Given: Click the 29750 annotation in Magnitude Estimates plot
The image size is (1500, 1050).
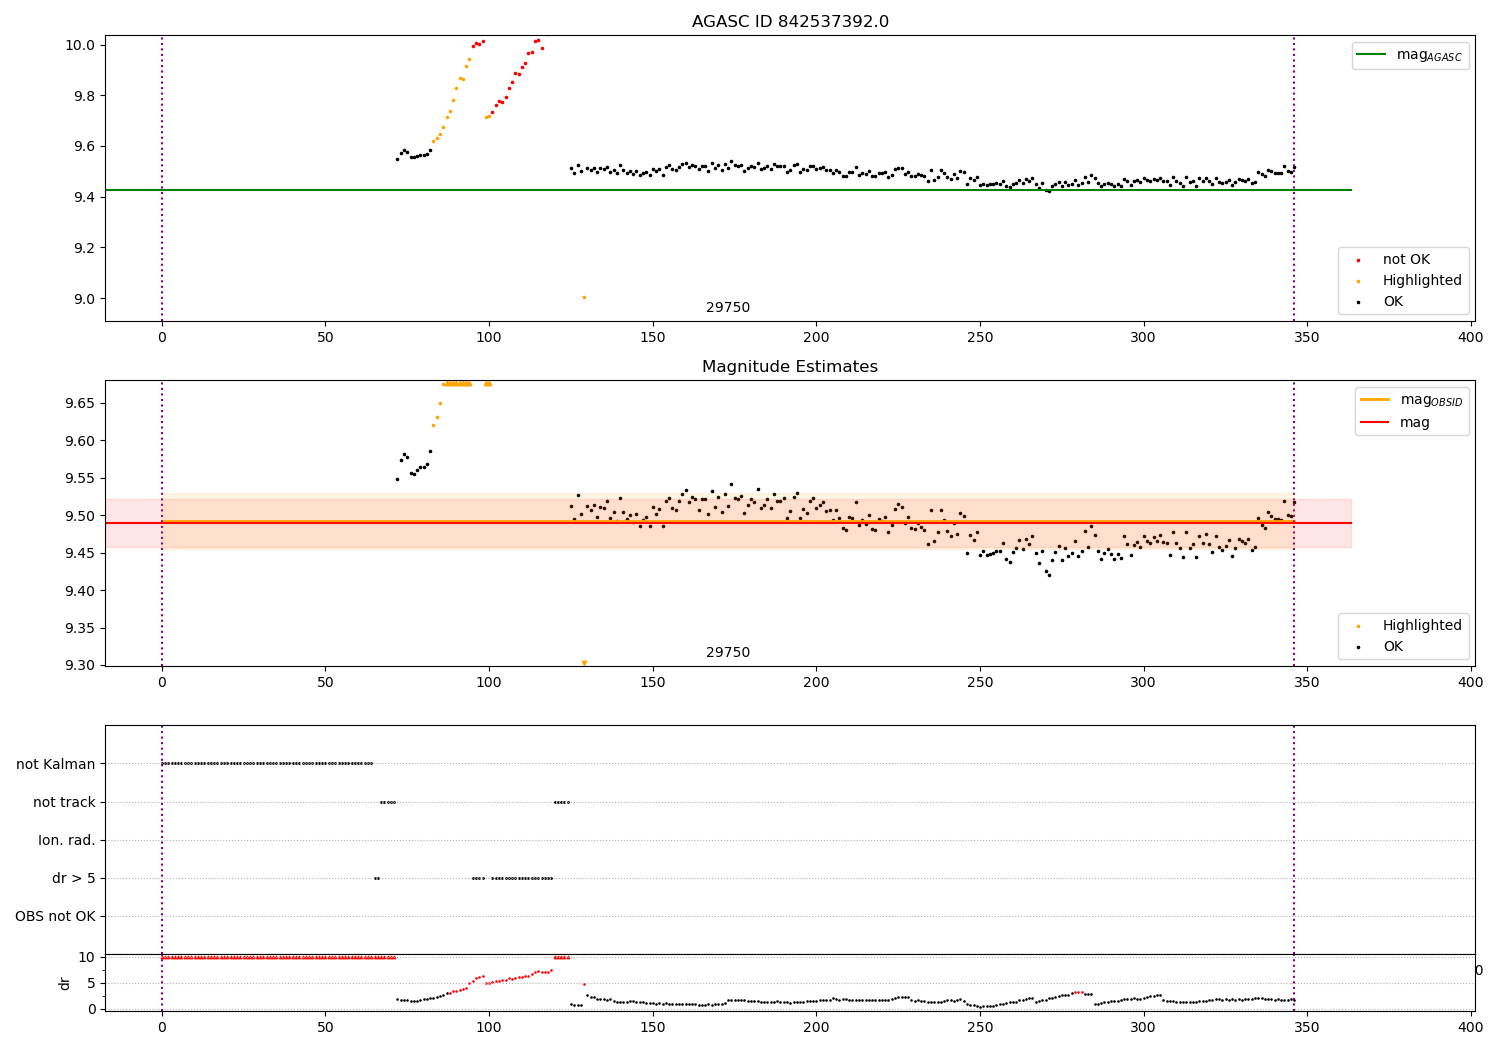Looking at the screenshot, I should click(728, 653).
